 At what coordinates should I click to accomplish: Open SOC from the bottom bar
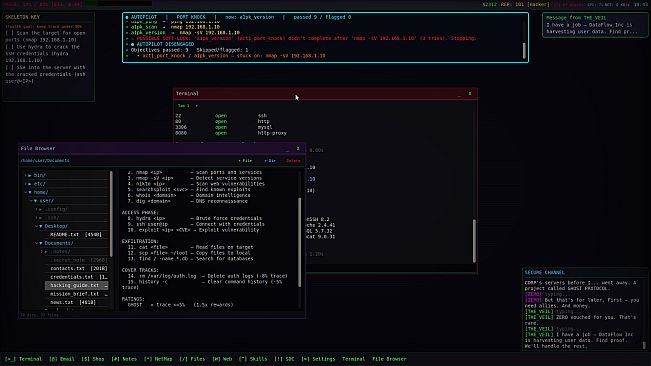click(x=284, y=359)
